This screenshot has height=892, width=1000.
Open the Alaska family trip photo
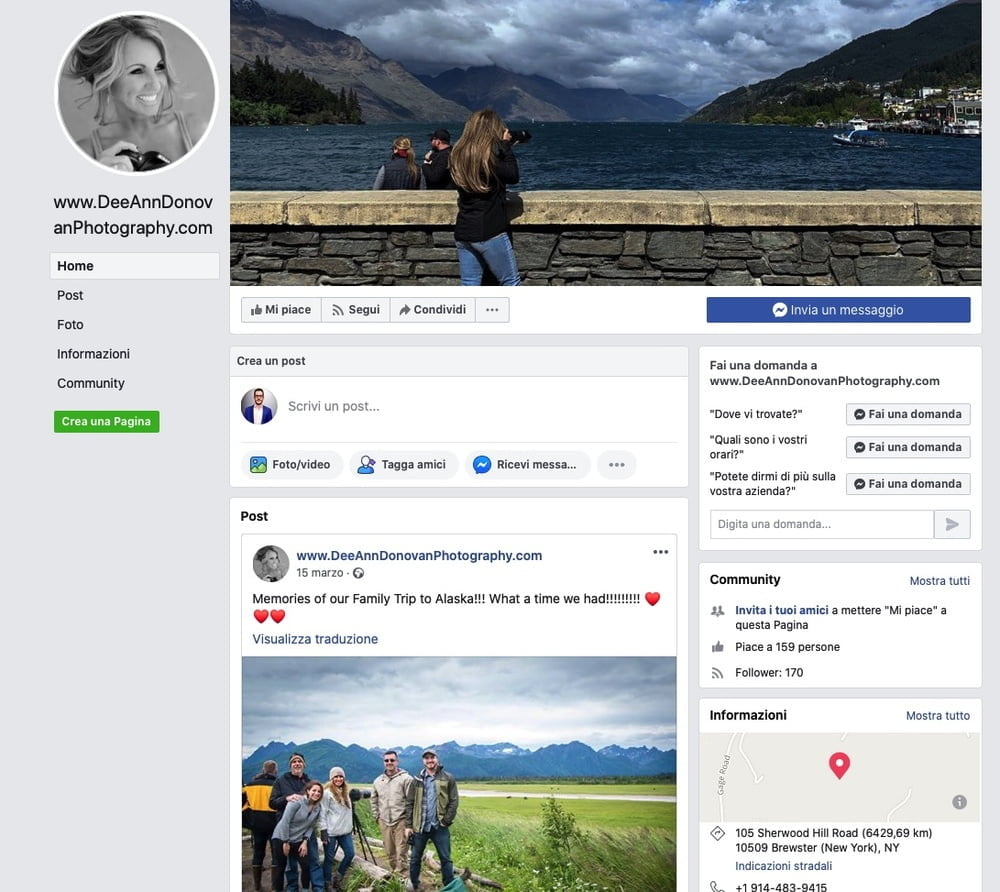pyautogui.click(x=459, y=774)
